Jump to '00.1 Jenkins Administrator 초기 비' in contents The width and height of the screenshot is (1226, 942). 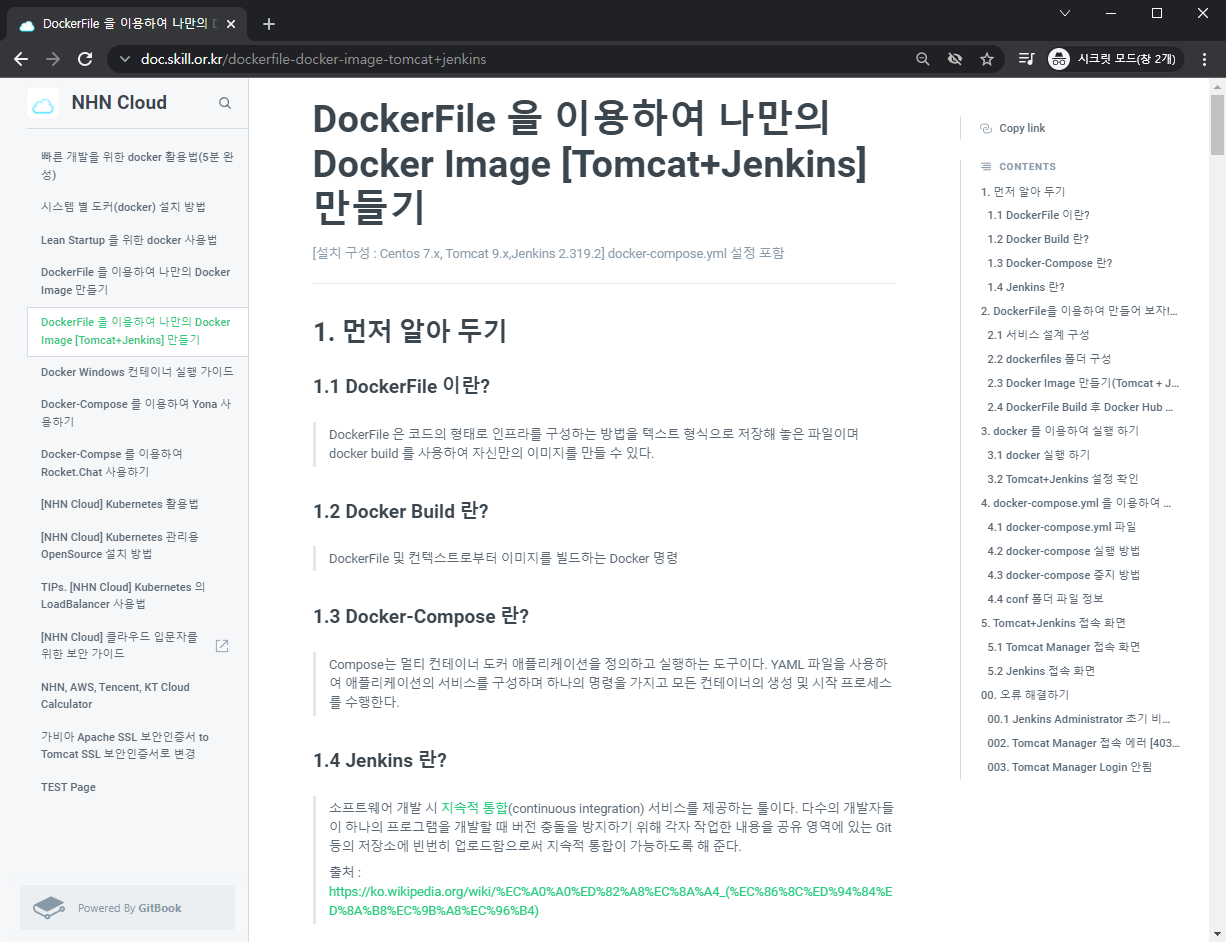point(1078,719)
